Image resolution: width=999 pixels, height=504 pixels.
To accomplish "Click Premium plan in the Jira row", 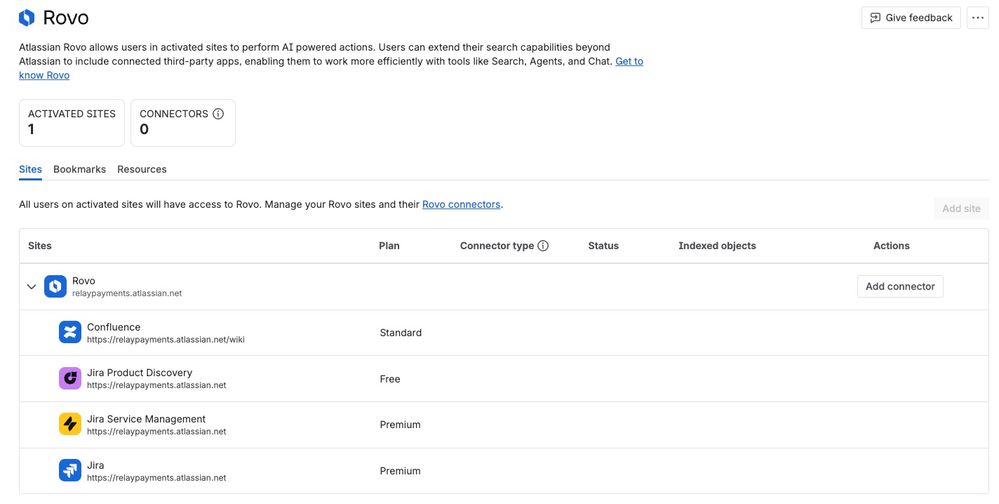I will pyautogui.click(x=400, y=471).
